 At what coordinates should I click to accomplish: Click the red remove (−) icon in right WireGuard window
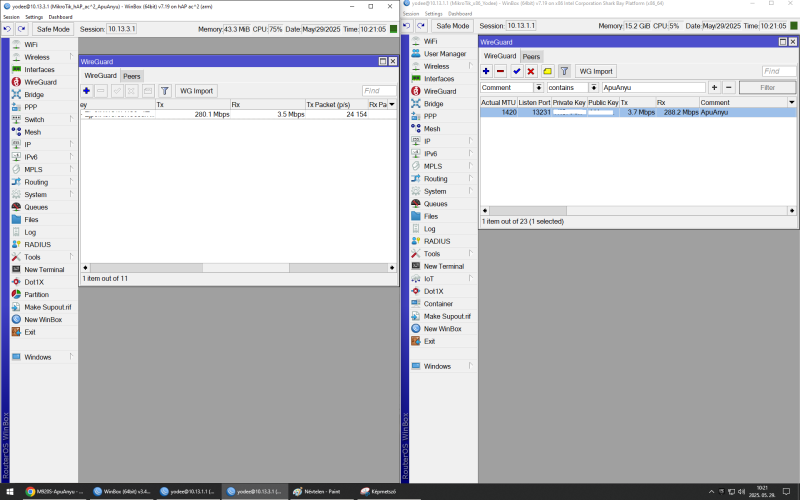pyautogui.click(x=501, y=71)
